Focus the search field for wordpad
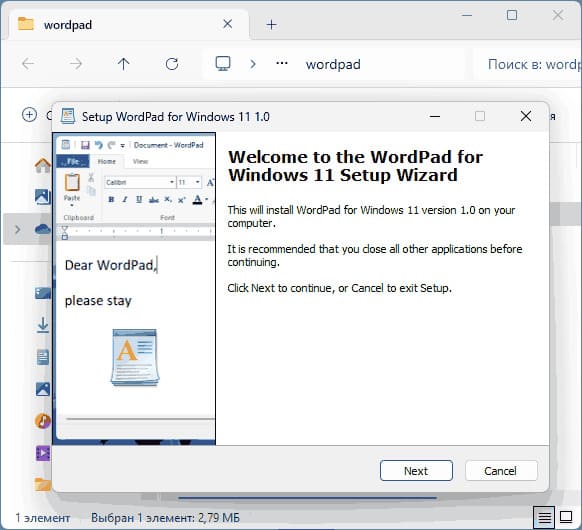 [x=527, y=65]
